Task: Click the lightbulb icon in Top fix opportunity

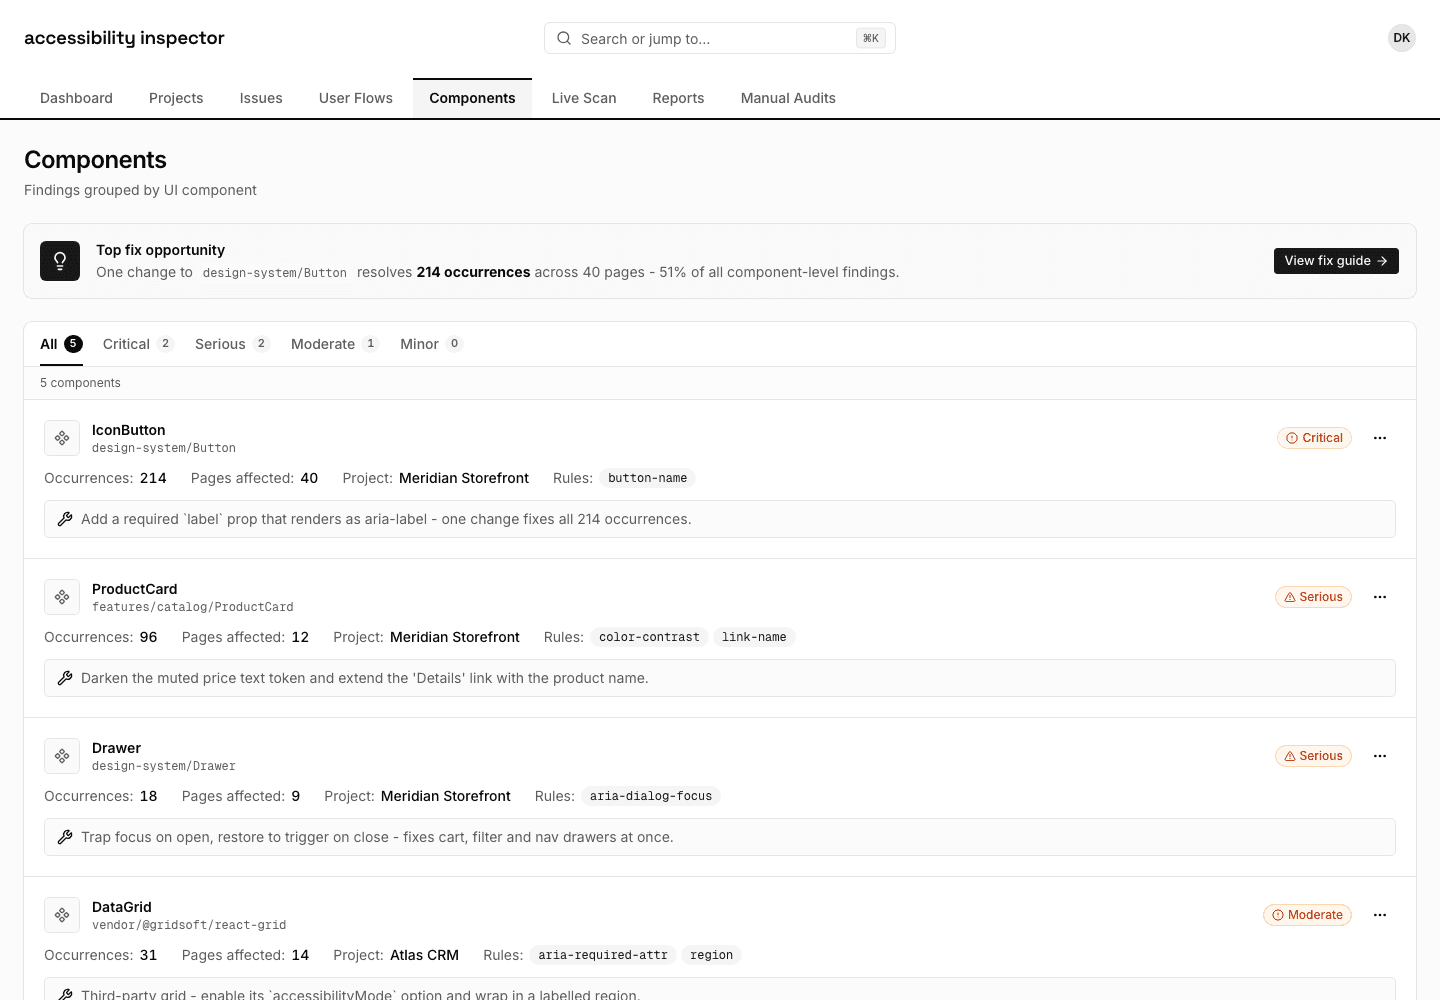Action: click(60, 261)
